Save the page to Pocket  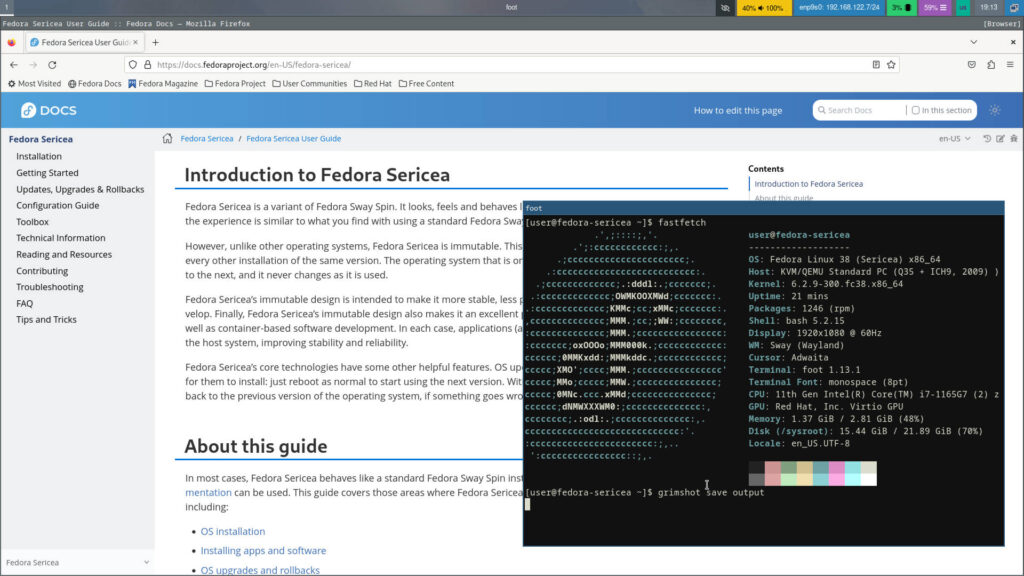coord(971,62)
